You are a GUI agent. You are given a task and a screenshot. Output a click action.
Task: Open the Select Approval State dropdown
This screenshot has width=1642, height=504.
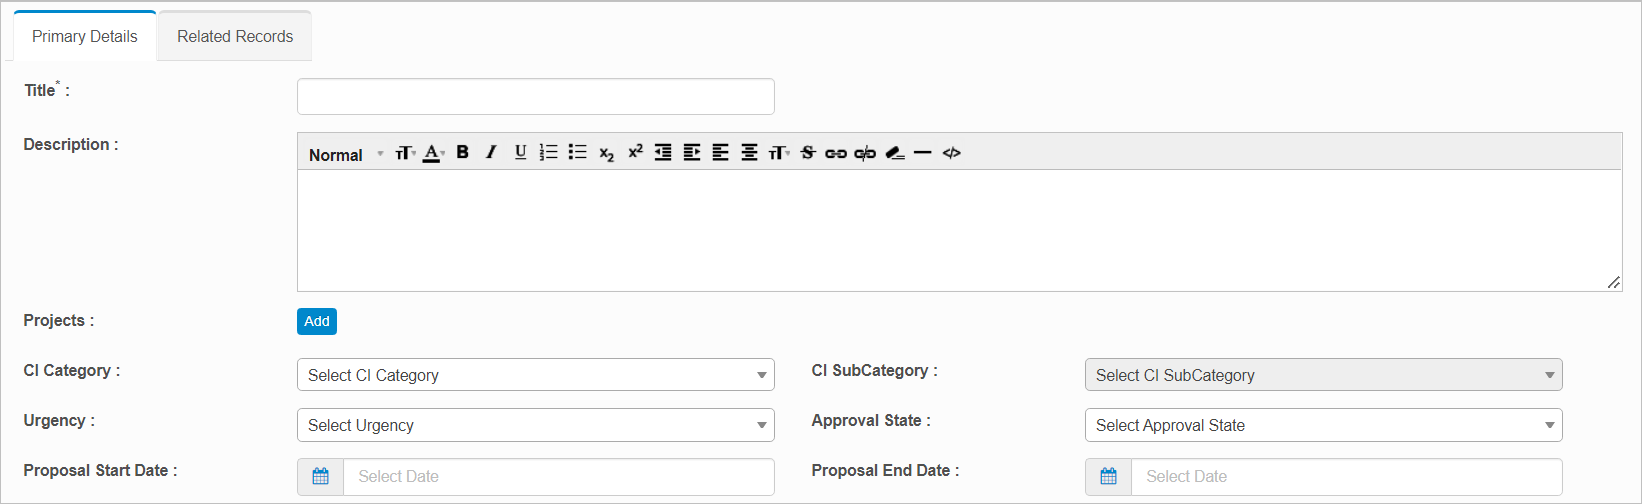click(x=1322, y=425)
